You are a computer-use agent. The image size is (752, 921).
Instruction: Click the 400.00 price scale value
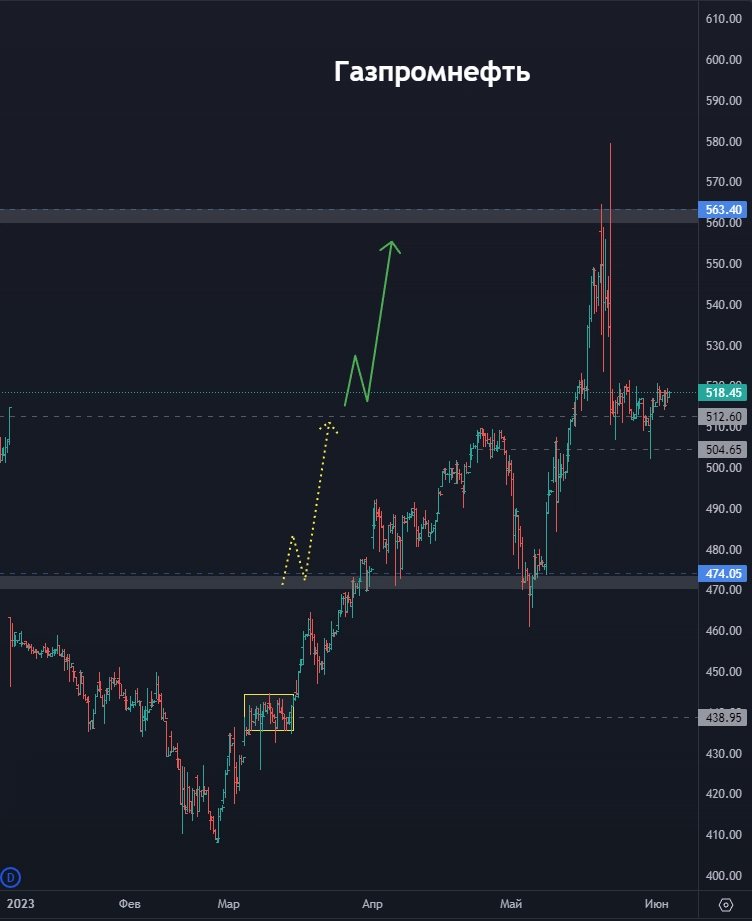click(724, 876)
